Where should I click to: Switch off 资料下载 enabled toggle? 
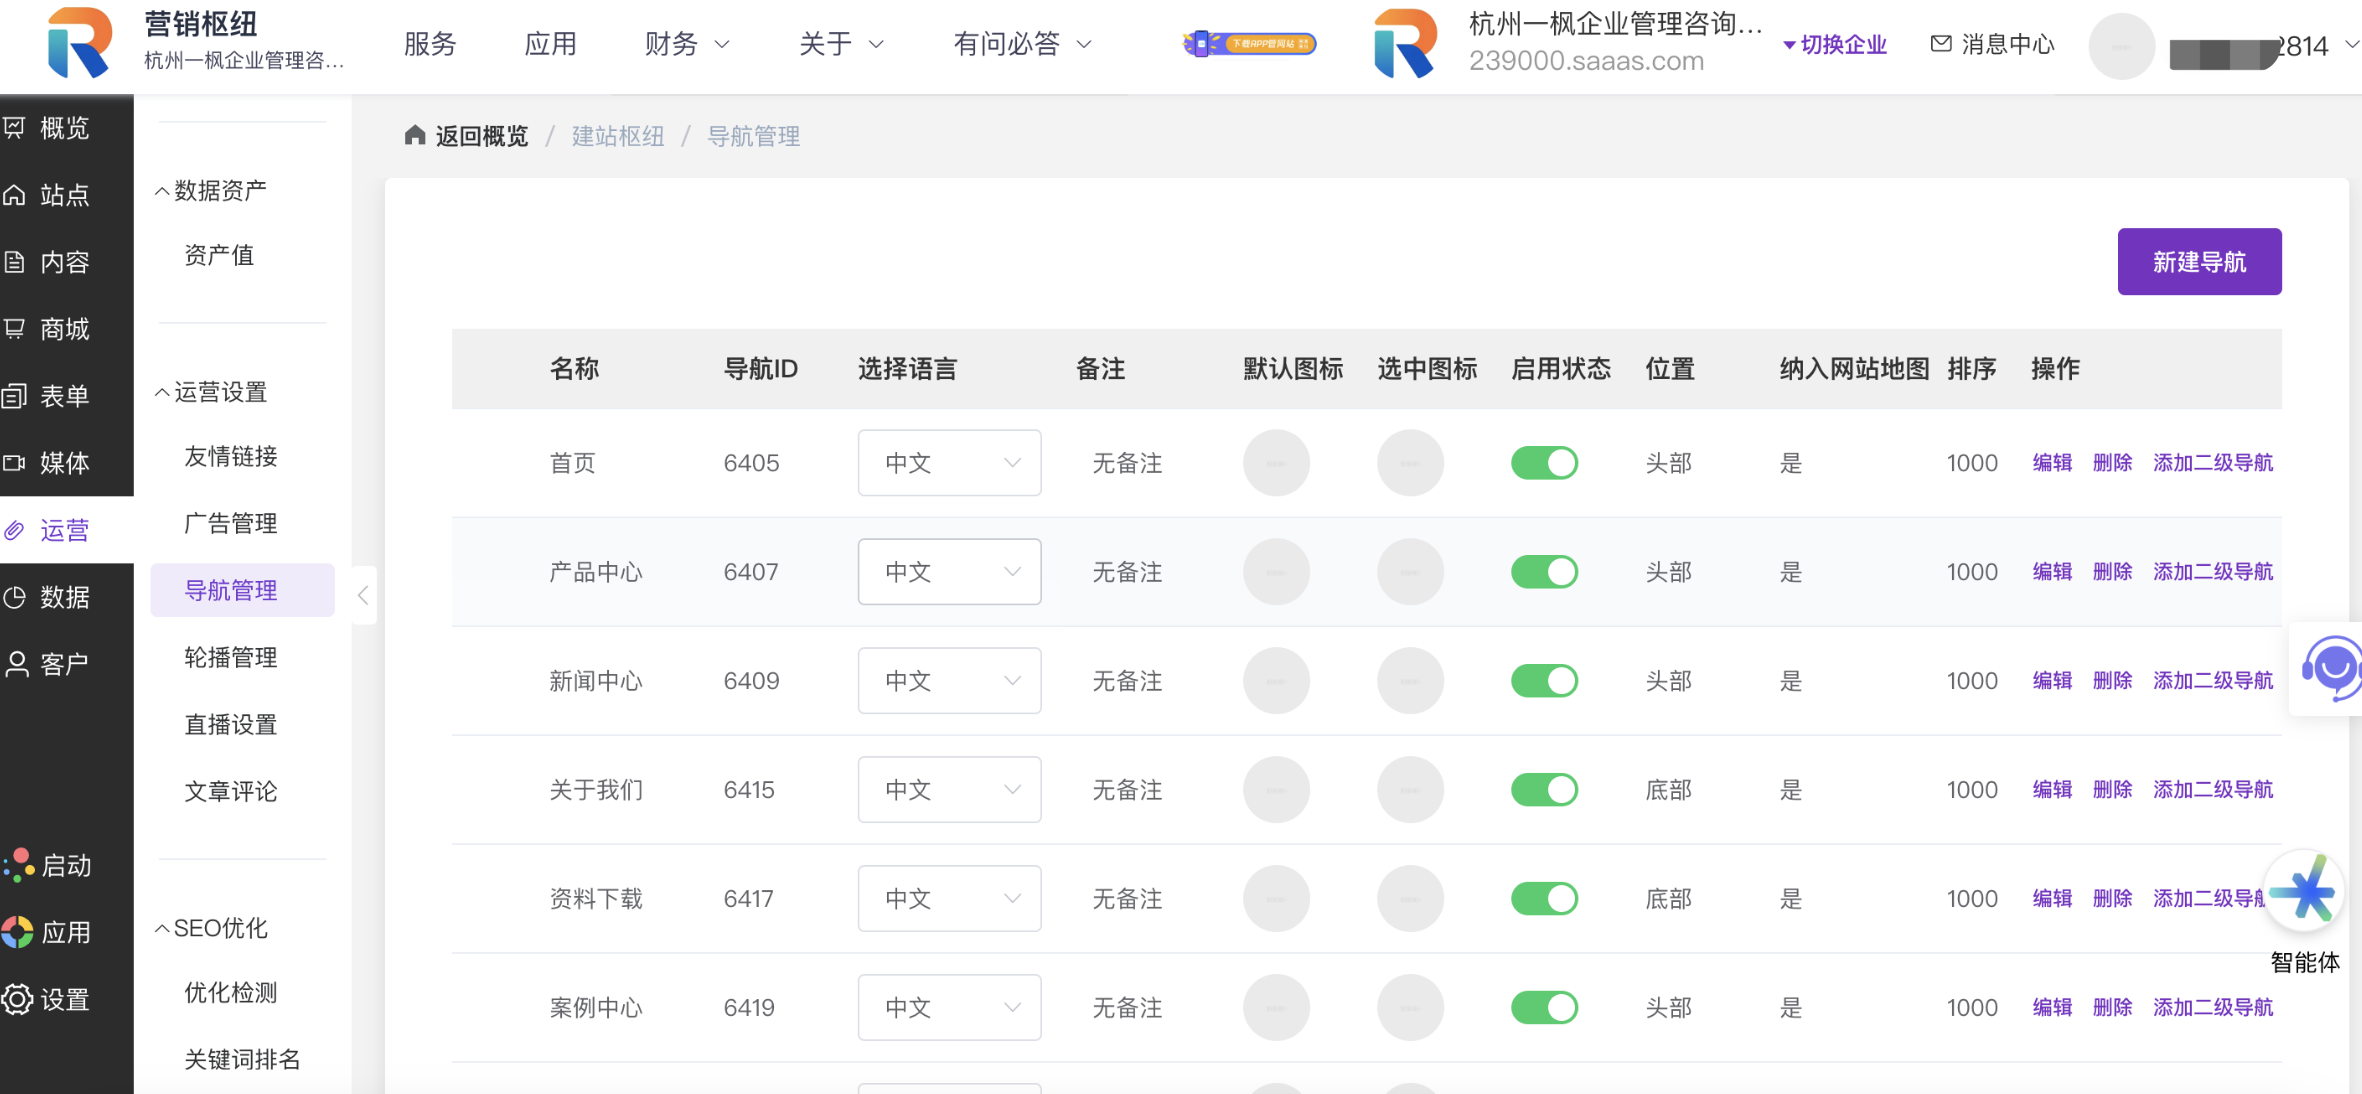pyautogui.click(x=1544, y=899)
